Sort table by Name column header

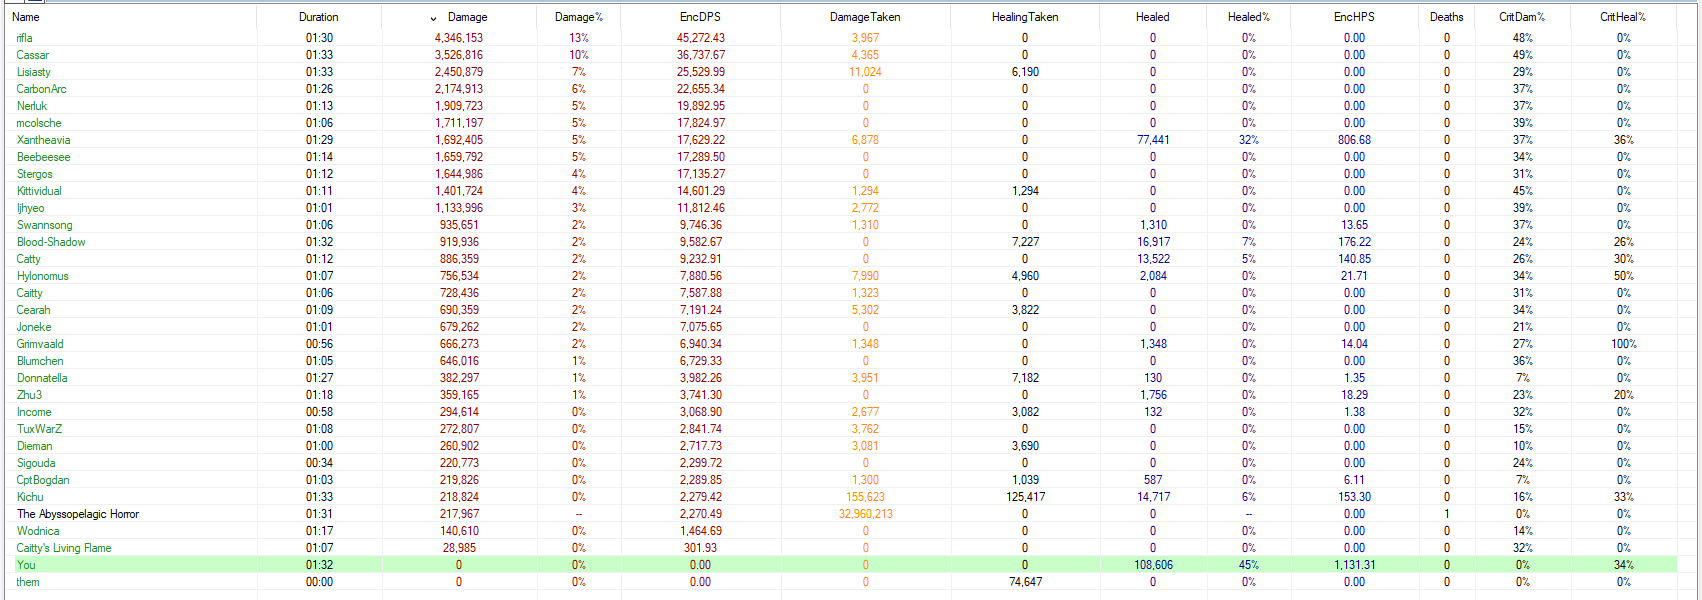click(x=26, y=17)
